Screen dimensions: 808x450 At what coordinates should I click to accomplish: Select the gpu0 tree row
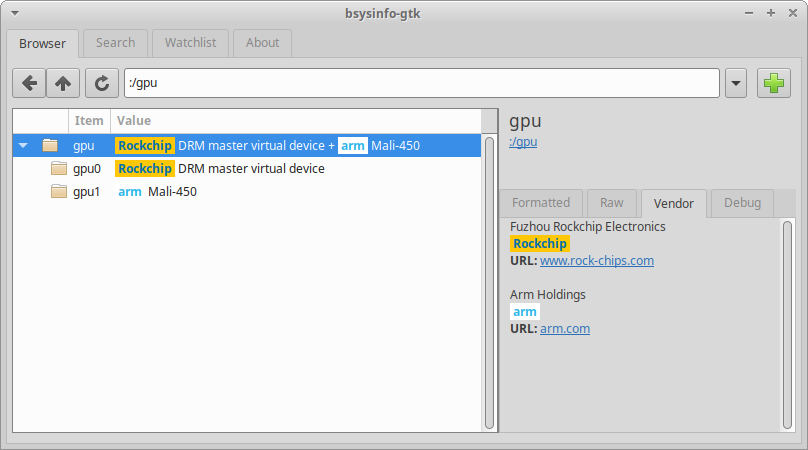247,169
